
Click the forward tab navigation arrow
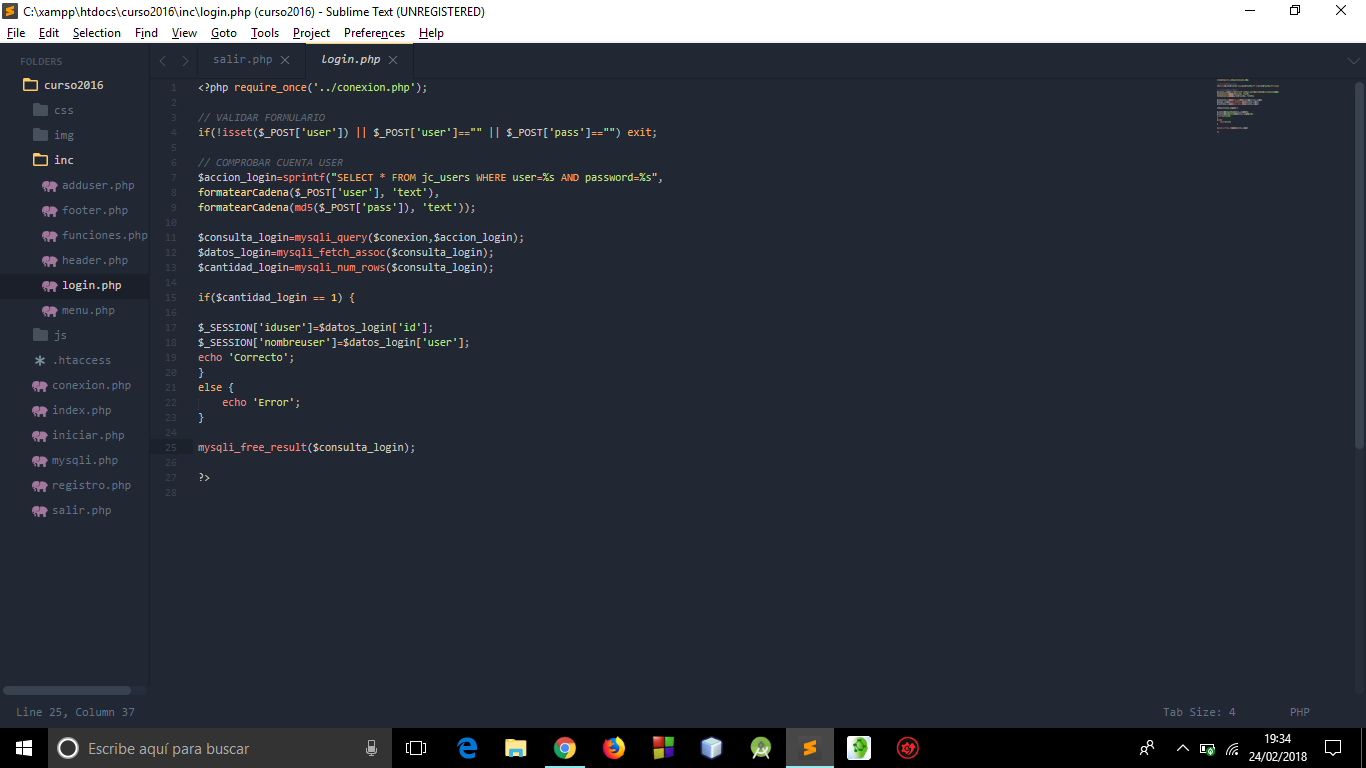(185, 60)
